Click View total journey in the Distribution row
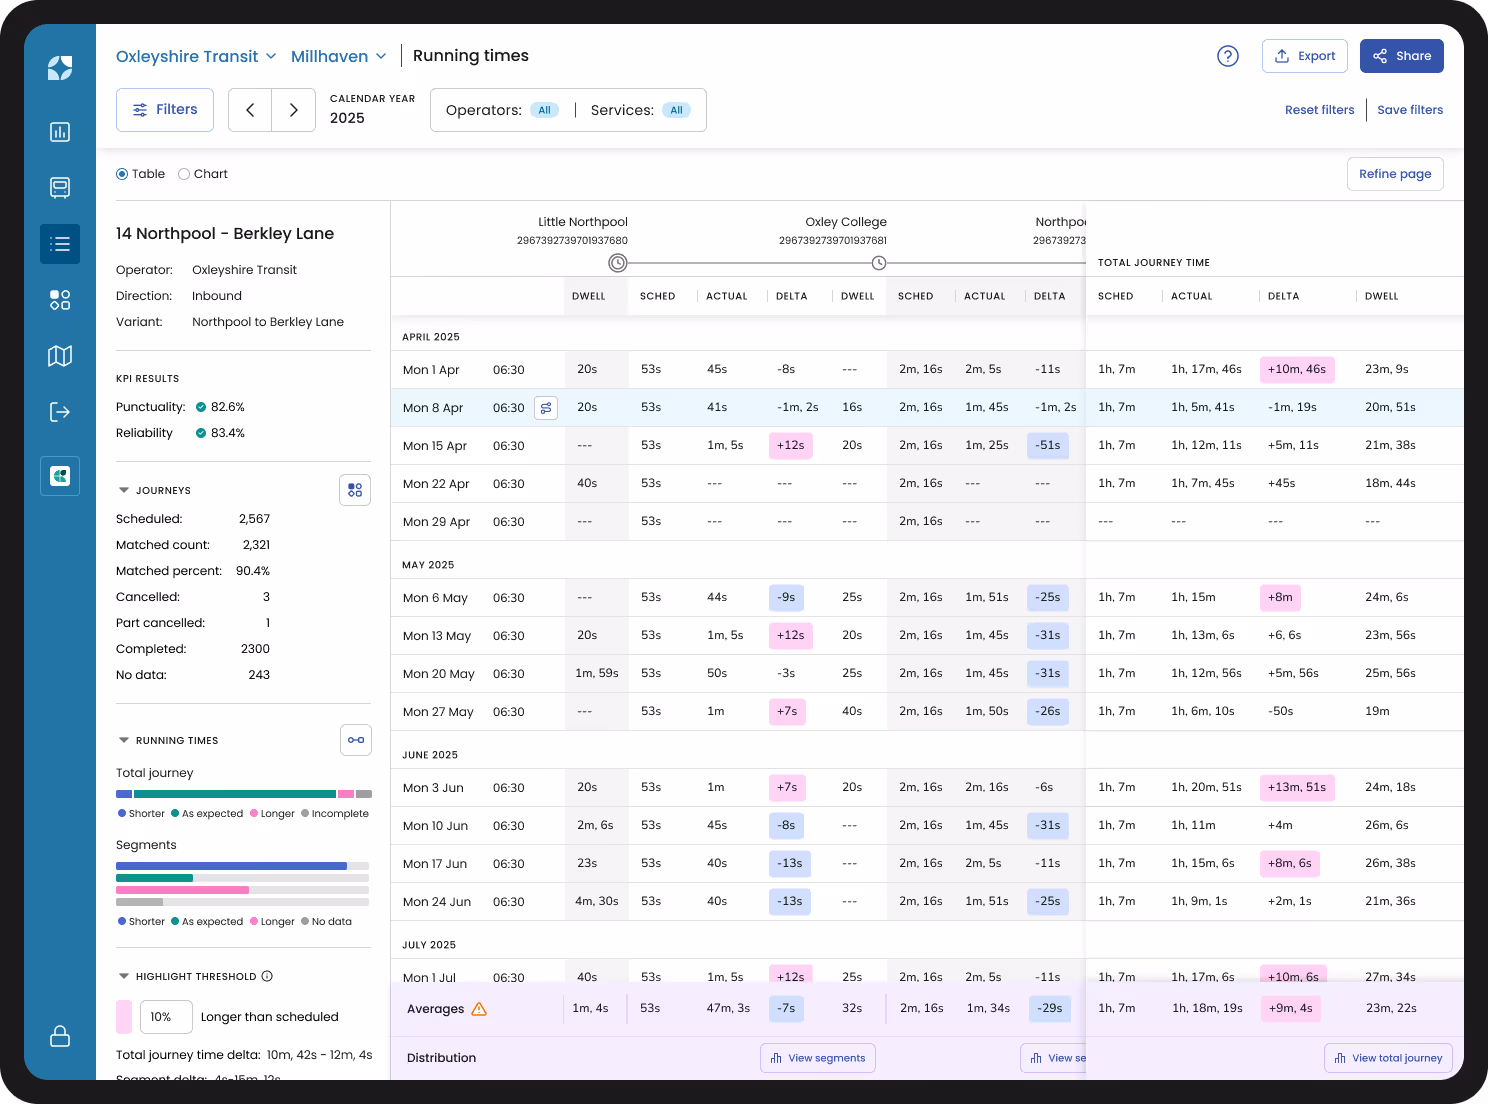Screen dimensions: 1488x1104 coord(1388,1058)
